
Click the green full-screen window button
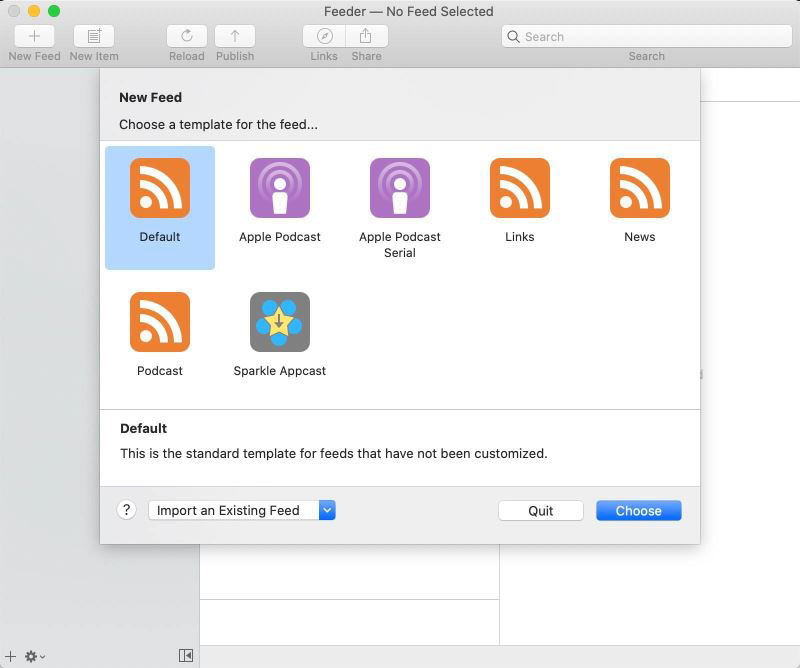54,11
